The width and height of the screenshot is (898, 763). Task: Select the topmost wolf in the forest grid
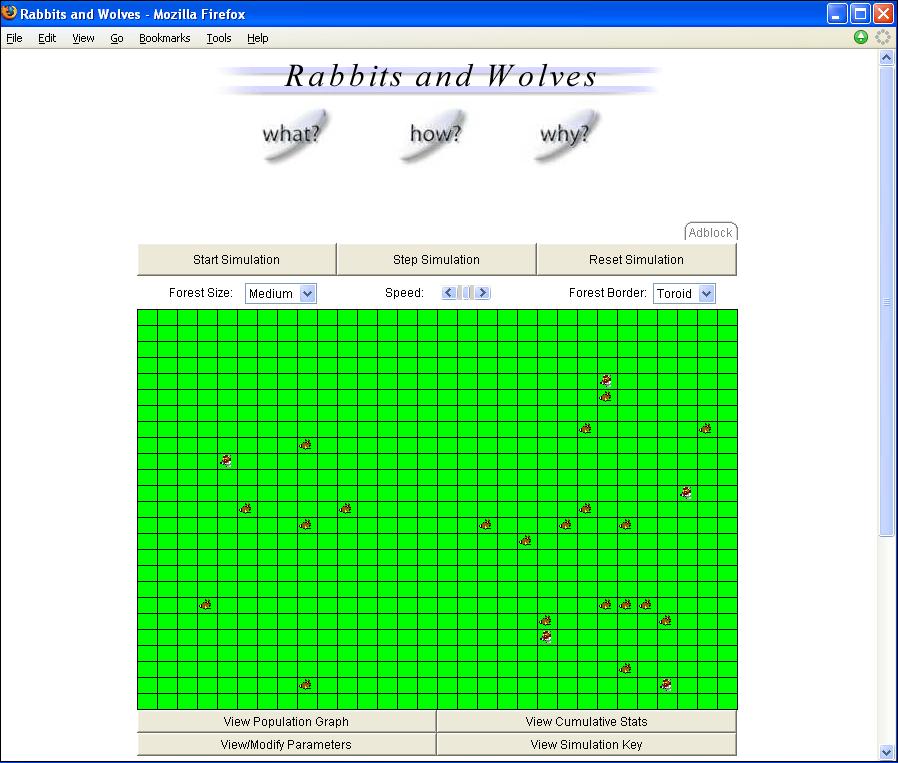(606, 380)
